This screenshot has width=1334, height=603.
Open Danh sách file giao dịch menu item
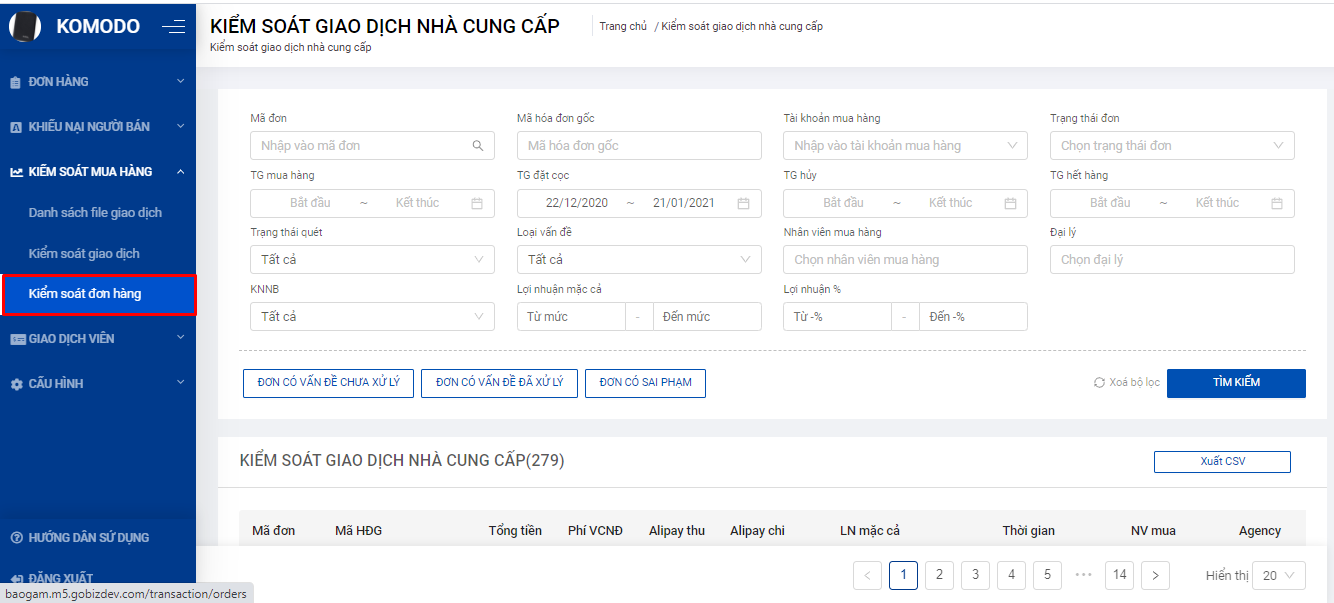(95, 213)
